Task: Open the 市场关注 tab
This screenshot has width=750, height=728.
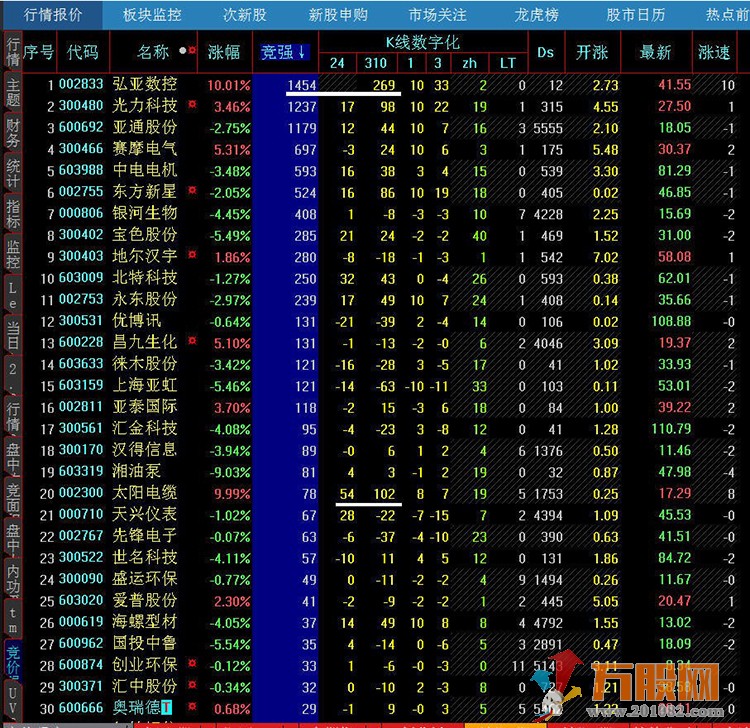Action: pyautogui.click(x=437, y=15)
